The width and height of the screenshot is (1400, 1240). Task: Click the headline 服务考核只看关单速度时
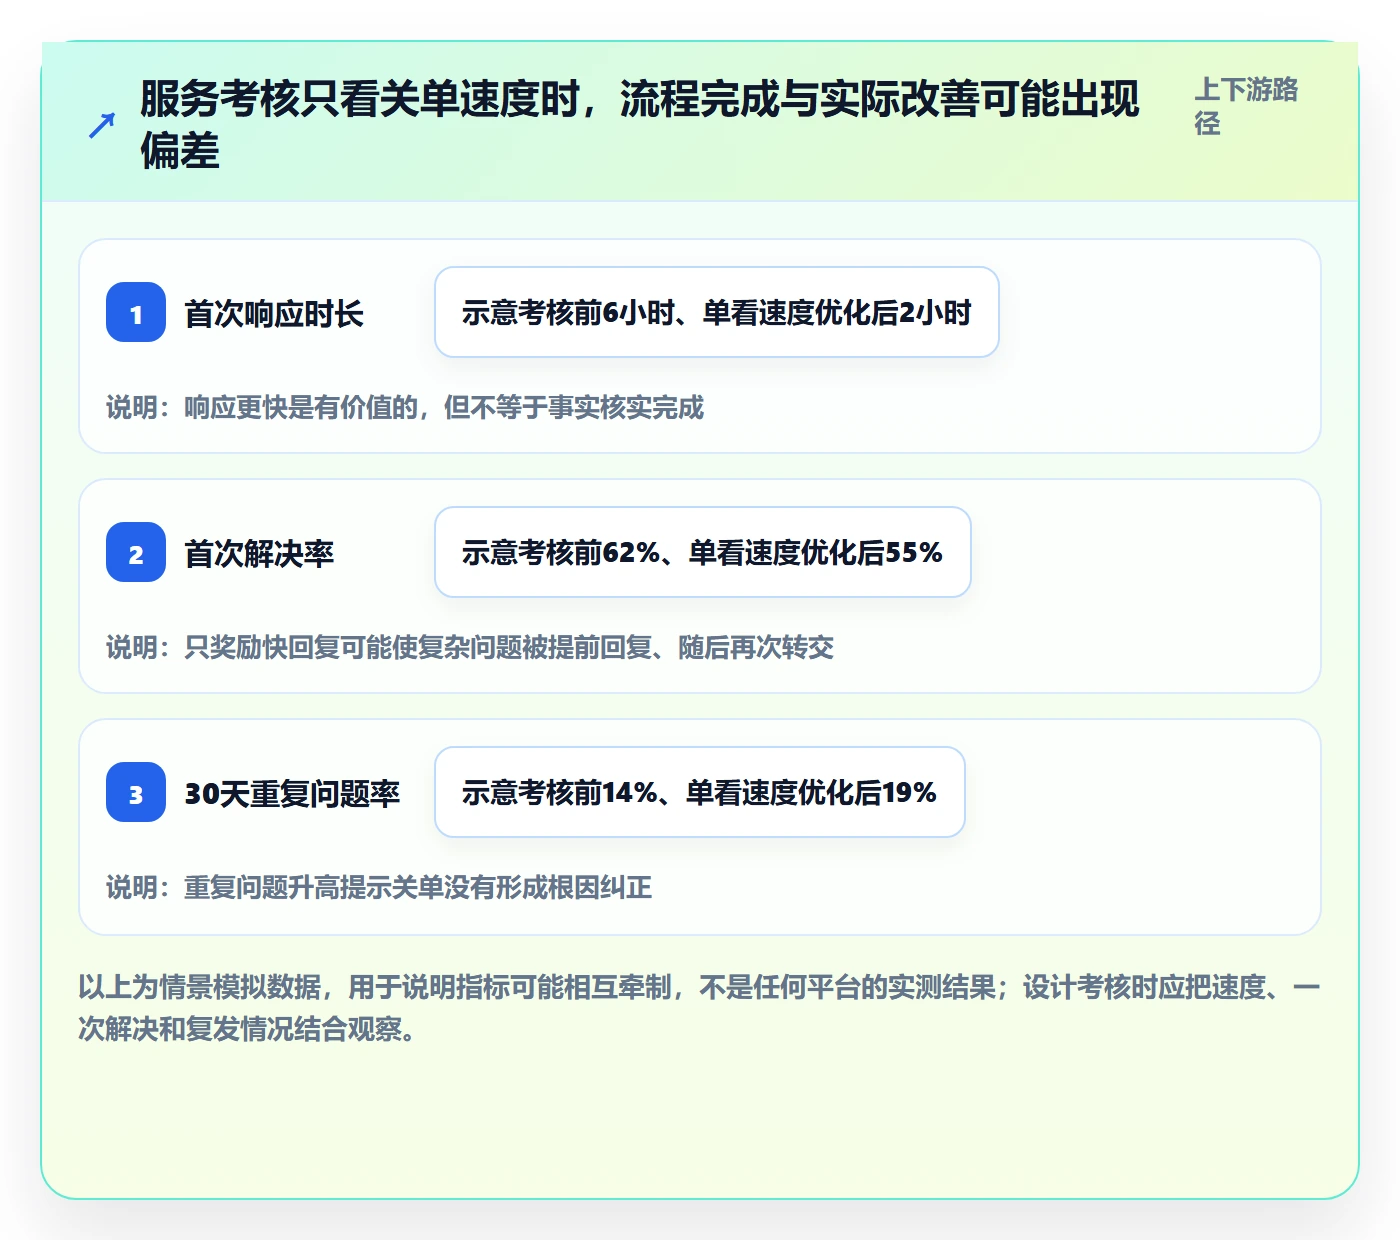pyautogui.click(x=360, y=99)
